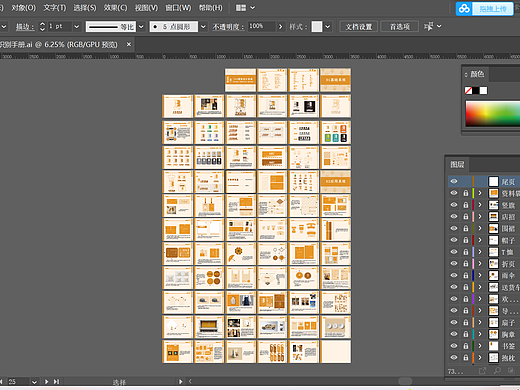Open the 视图(V) menu
This screenshot has height=390, width=520.
146,8
